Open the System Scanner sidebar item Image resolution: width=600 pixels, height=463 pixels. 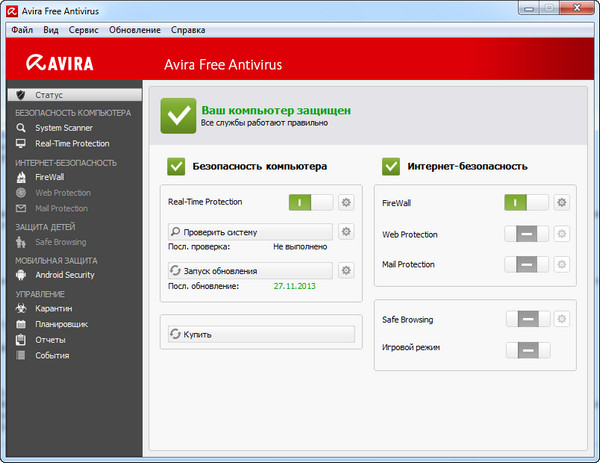(x=63, y=128)
